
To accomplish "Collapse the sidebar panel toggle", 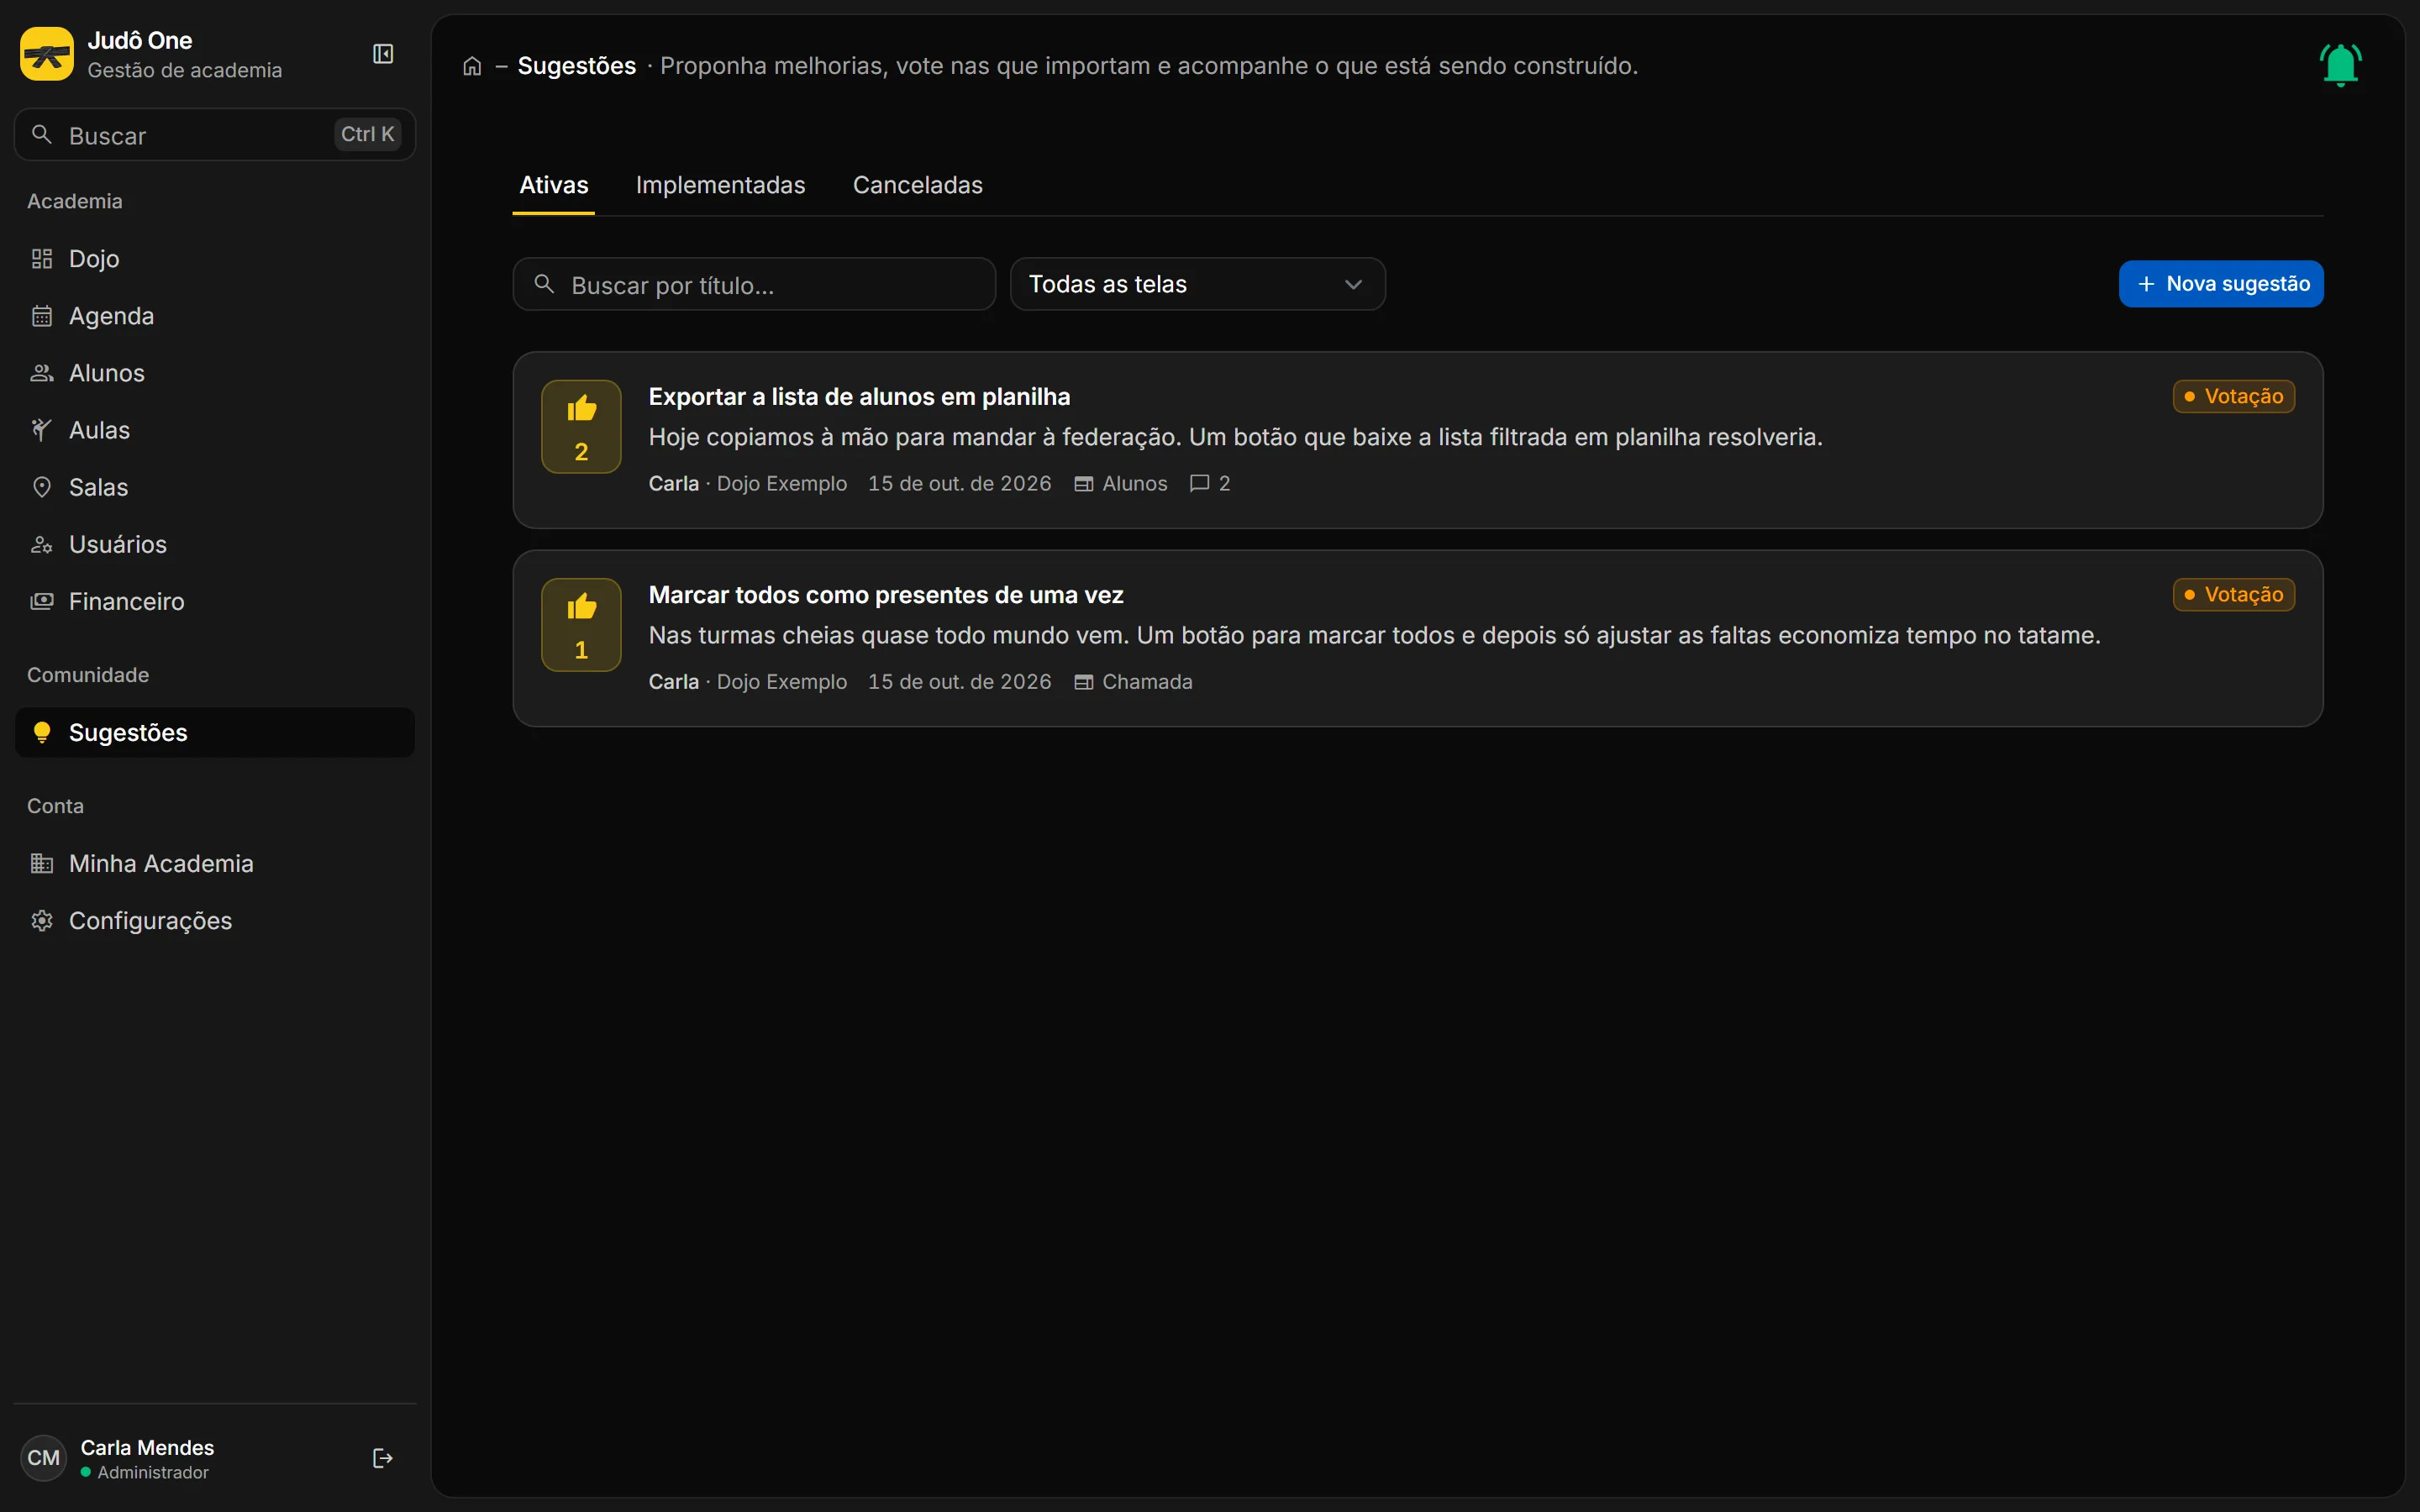I will click(x=383, y=54).
